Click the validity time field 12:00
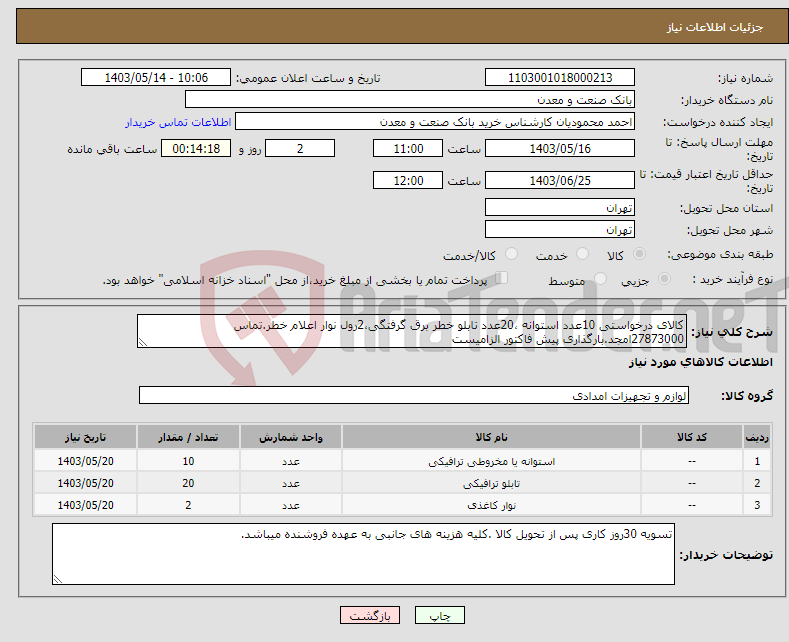The width and height of the screenshot is (789, 642). click(x=408, y=180)
